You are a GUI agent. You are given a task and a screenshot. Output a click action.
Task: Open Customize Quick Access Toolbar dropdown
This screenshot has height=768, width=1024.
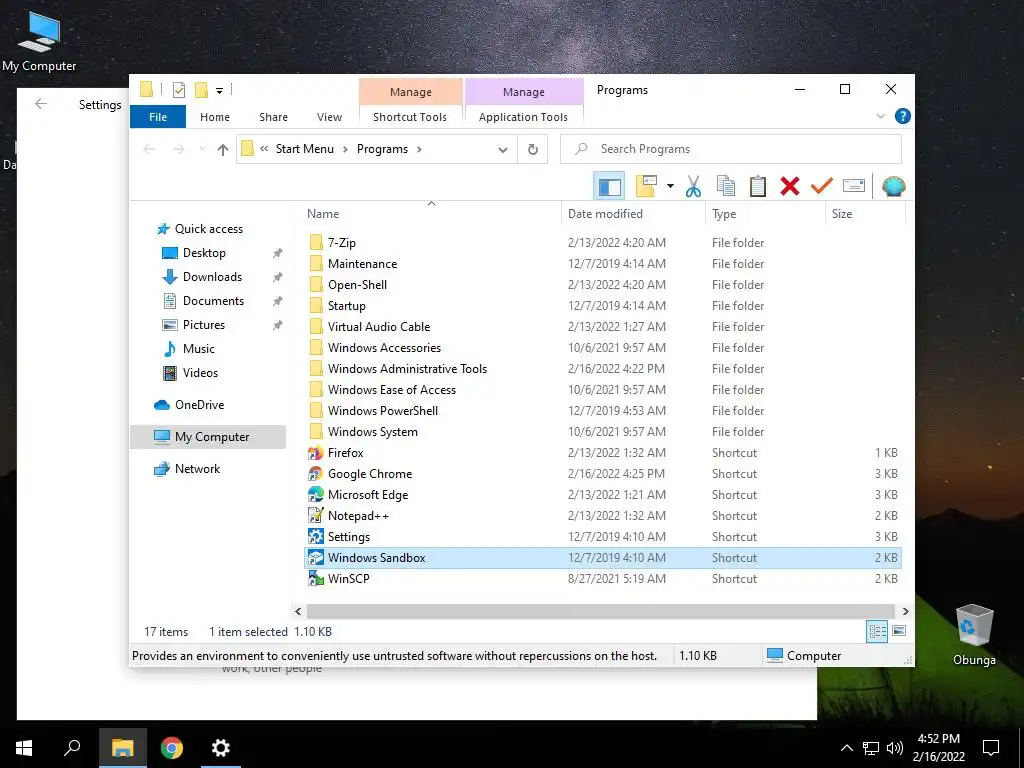[219, 91]
